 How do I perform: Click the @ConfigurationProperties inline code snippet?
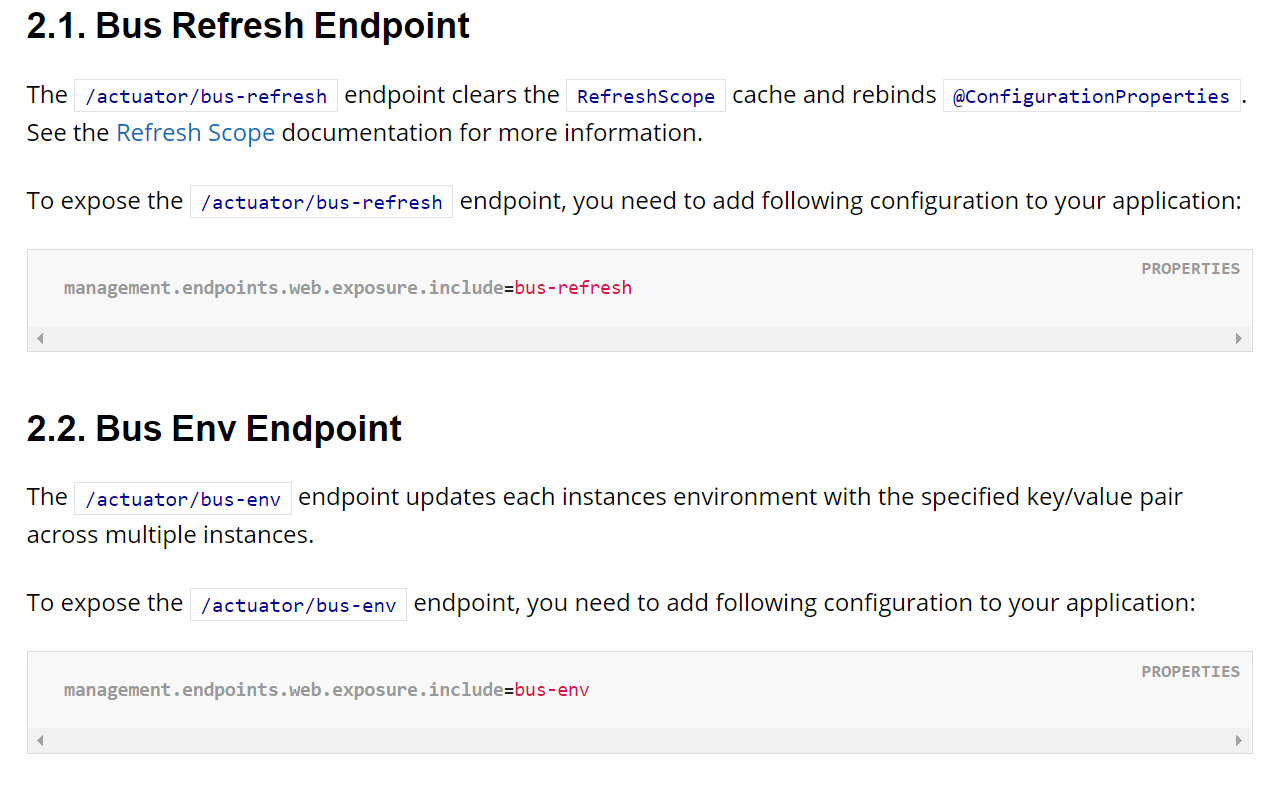[1091, 97]
